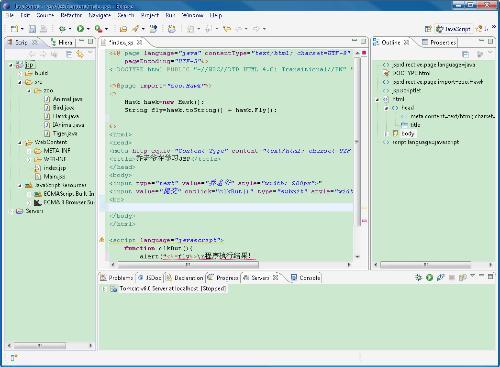Open the dropdown beside the Debug icon
Screen dimensions: 500x367
pyautogui.click(x=70, y=29)
